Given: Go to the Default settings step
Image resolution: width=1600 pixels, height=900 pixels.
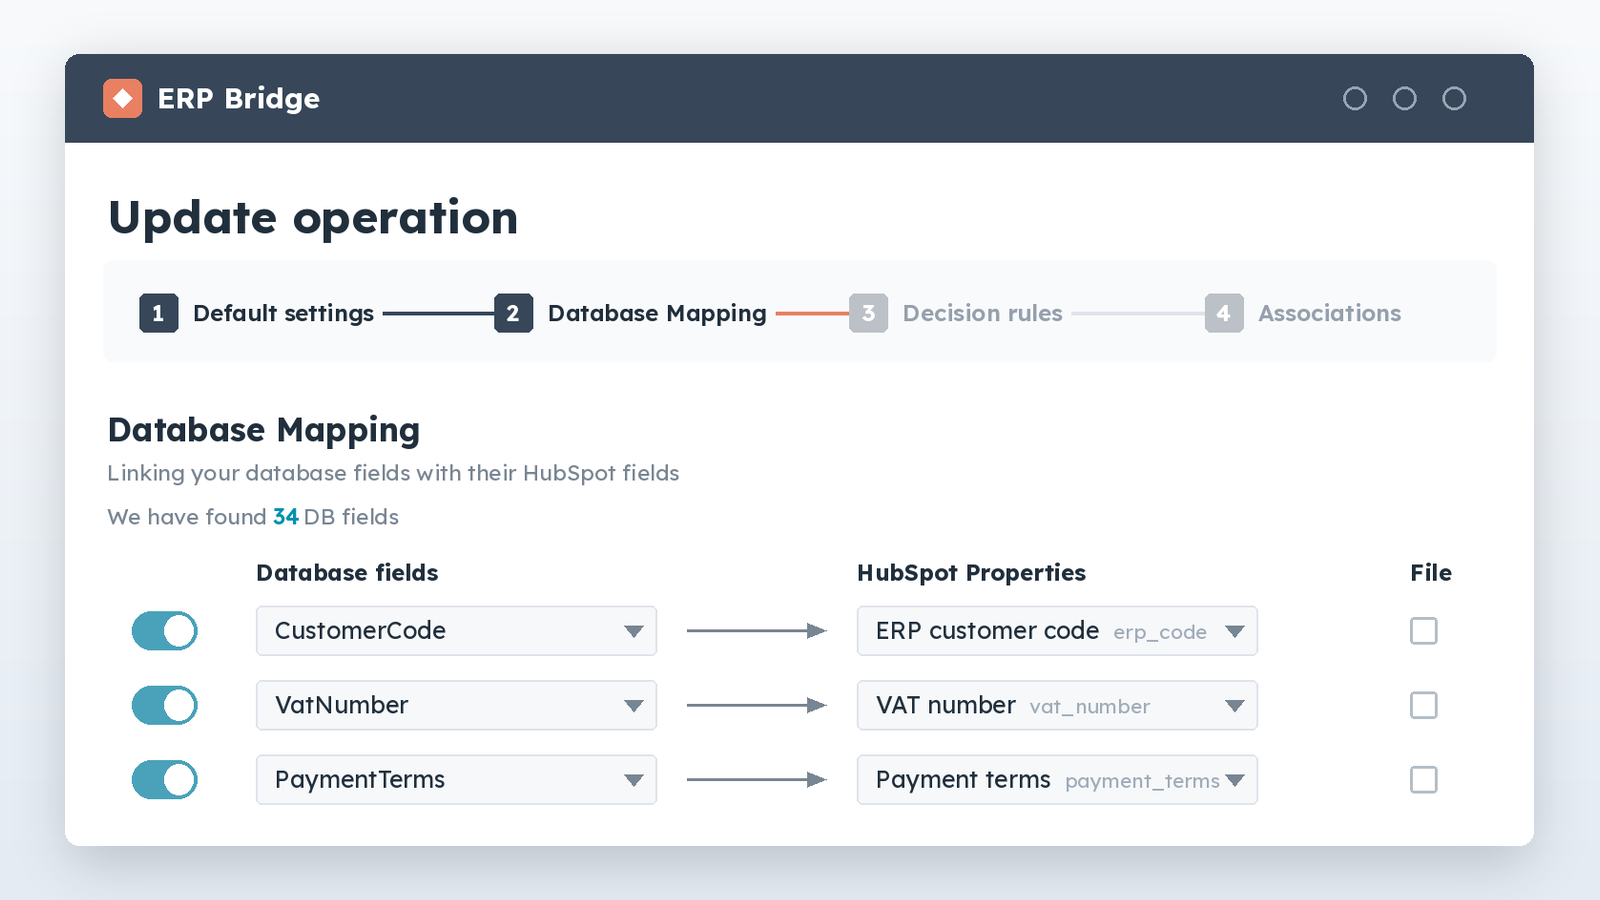Looking at the screenshot, I should (283, 313).
